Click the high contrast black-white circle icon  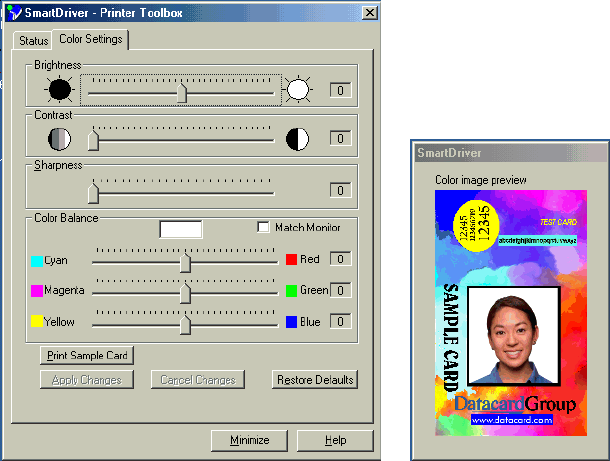(x=297, y=139)
